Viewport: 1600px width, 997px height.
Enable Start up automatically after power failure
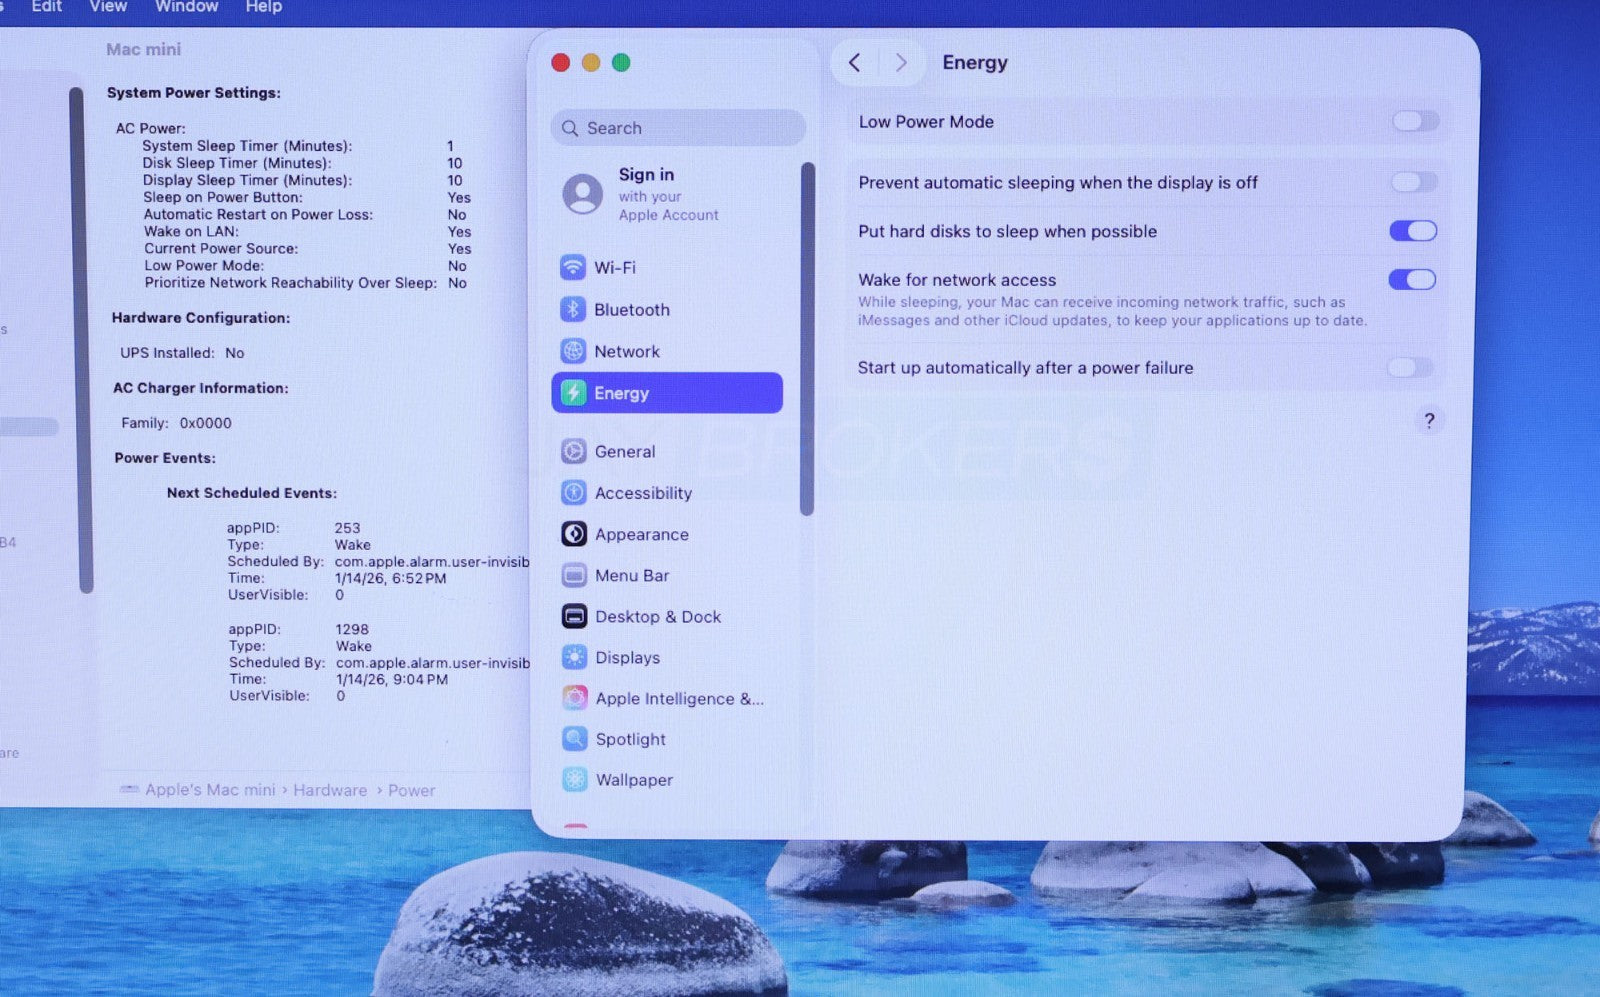pos(1409,367)
